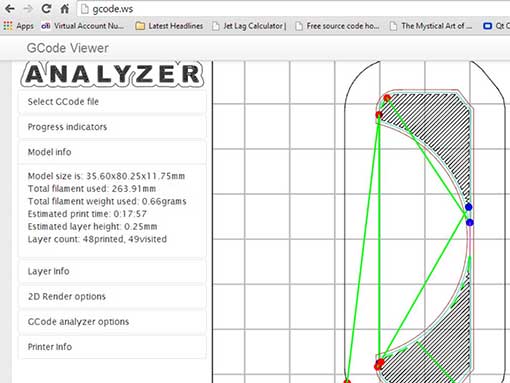
Task: Expand the Layer info section
Action: [x=112, y=271]
